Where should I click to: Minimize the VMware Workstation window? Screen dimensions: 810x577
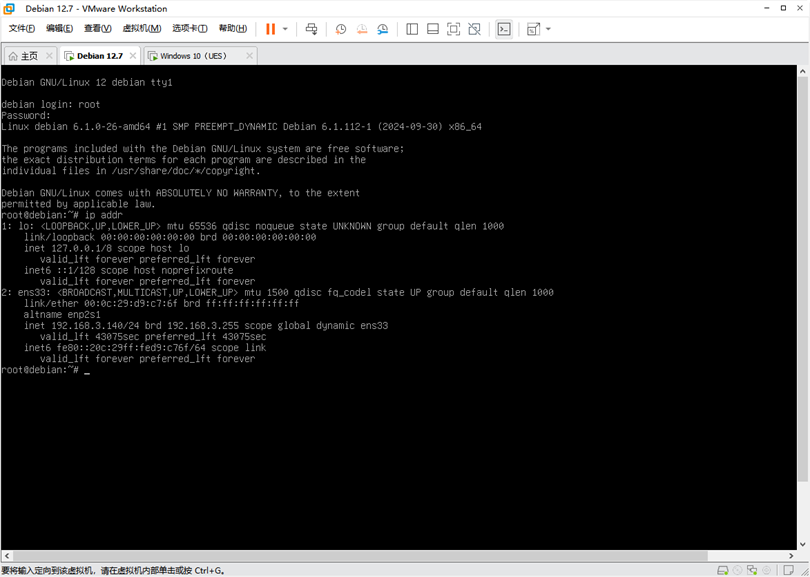coord(766,8)
